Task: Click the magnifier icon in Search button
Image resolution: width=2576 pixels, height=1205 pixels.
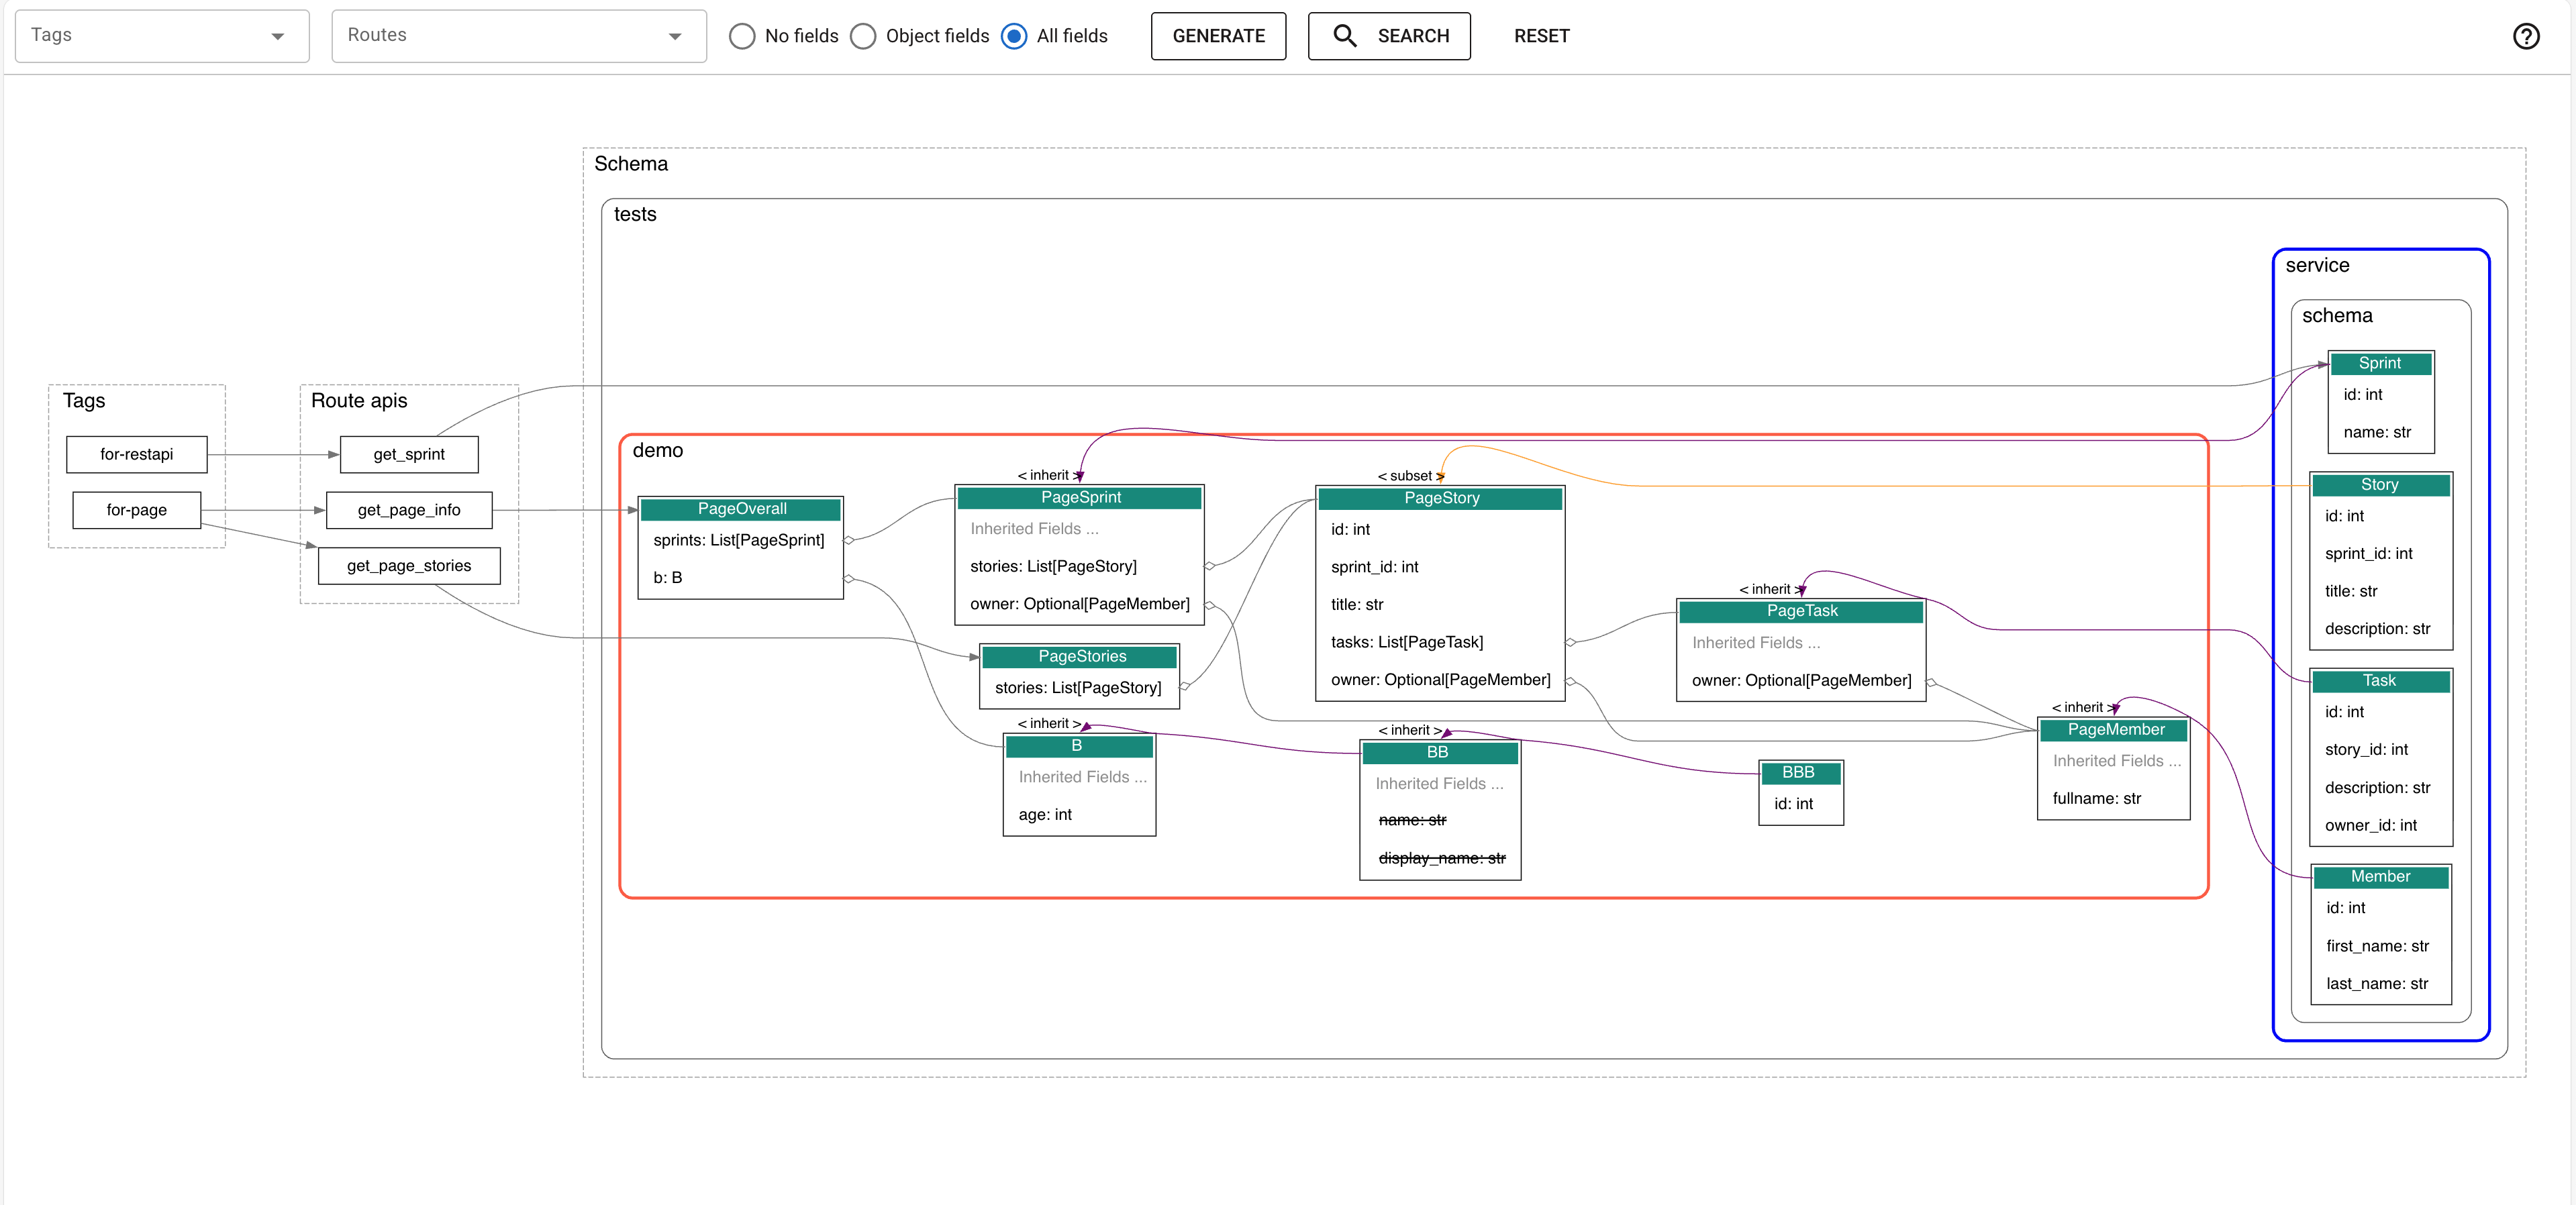Action: point(1344,36)
